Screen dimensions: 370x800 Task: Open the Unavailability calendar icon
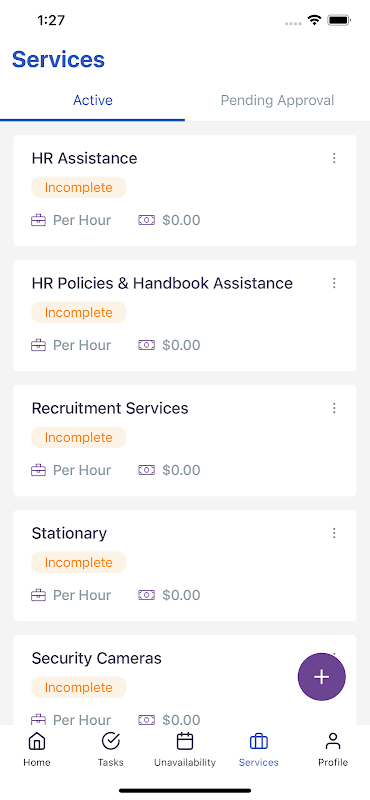tap(185, 741)
